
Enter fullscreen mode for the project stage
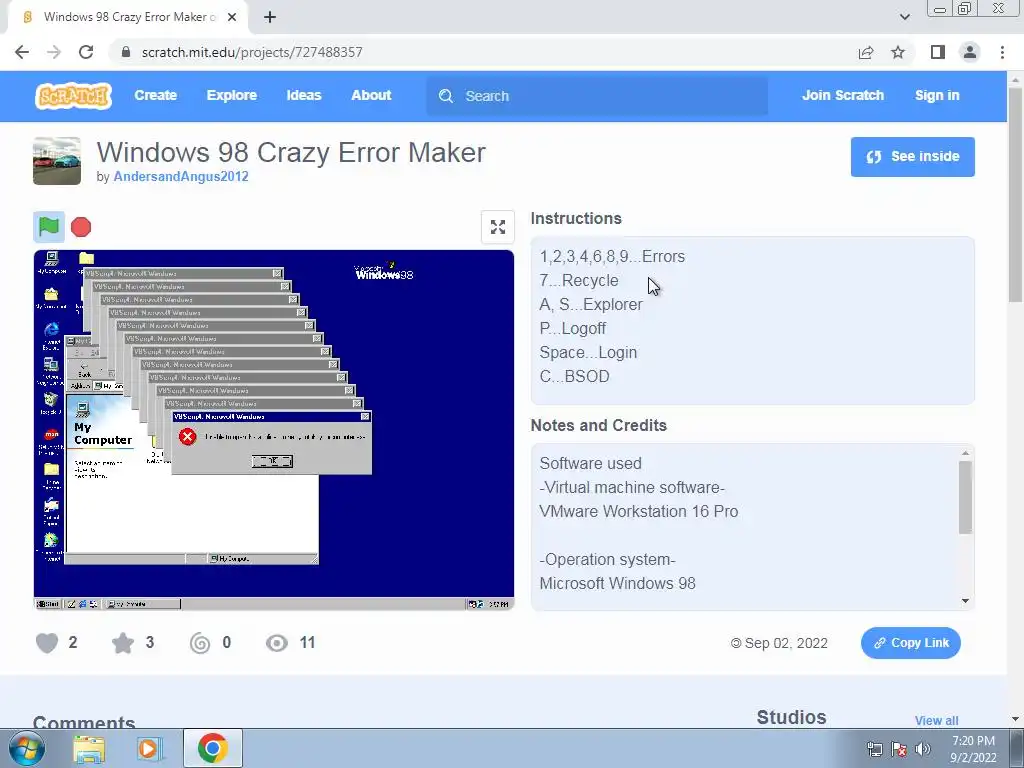point(498,227)
